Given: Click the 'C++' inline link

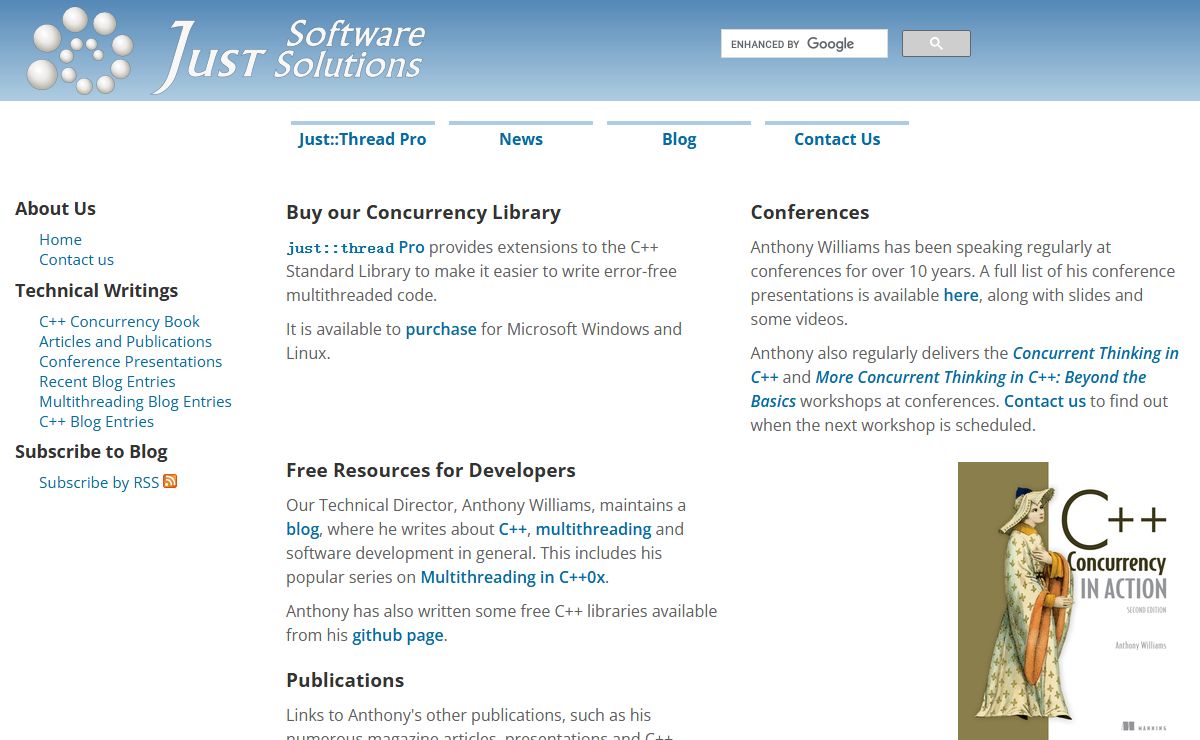Looking at the screenshot, I should click(x=513, y=529).
